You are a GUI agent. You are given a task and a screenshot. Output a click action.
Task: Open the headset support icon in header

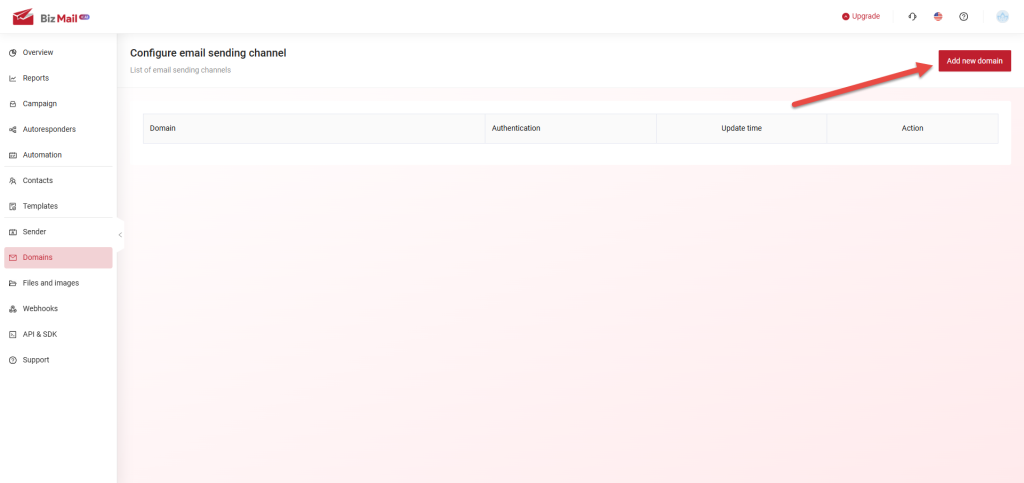pos(912,17)
